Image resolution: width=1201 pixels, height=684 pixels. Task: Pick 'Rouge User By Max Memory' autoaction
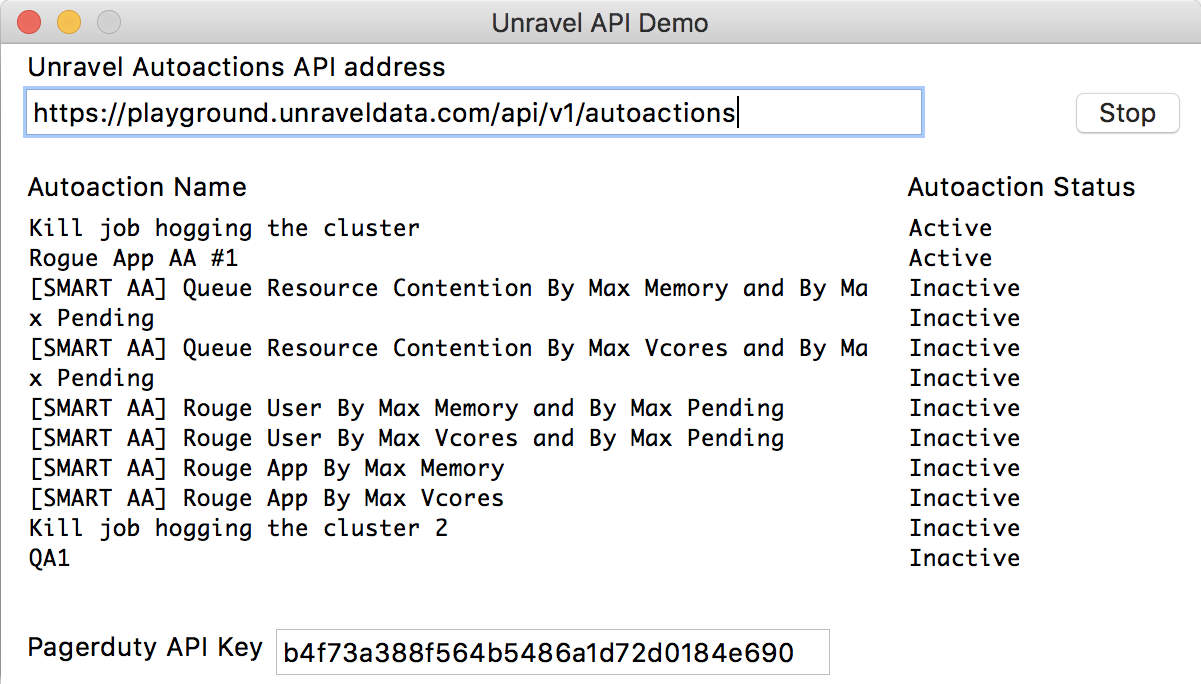(406, 408)
